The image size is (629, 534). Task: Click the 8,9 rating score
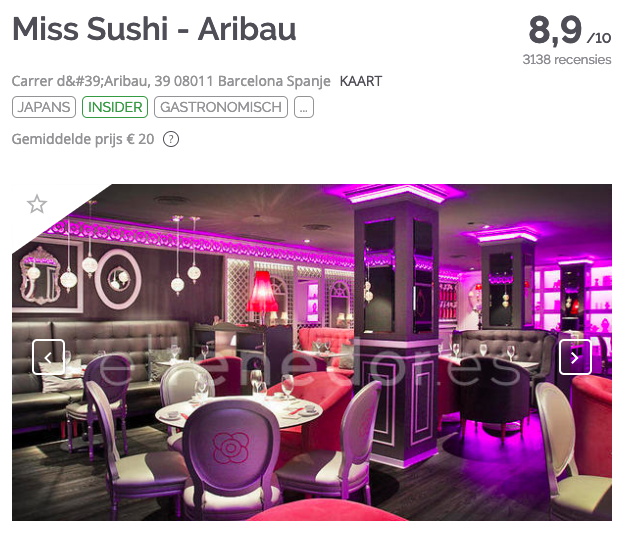[x=555, y=30]
